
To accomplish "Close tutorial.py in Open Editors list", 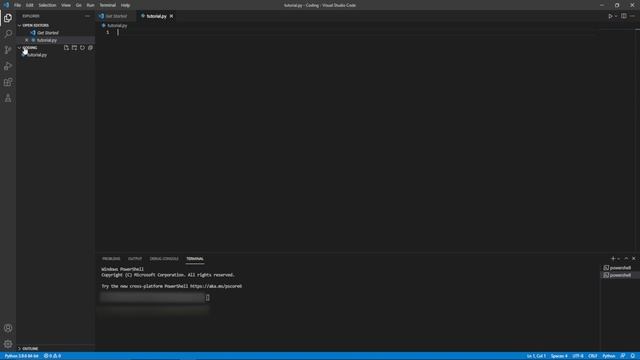I will [x=27, y=40].
